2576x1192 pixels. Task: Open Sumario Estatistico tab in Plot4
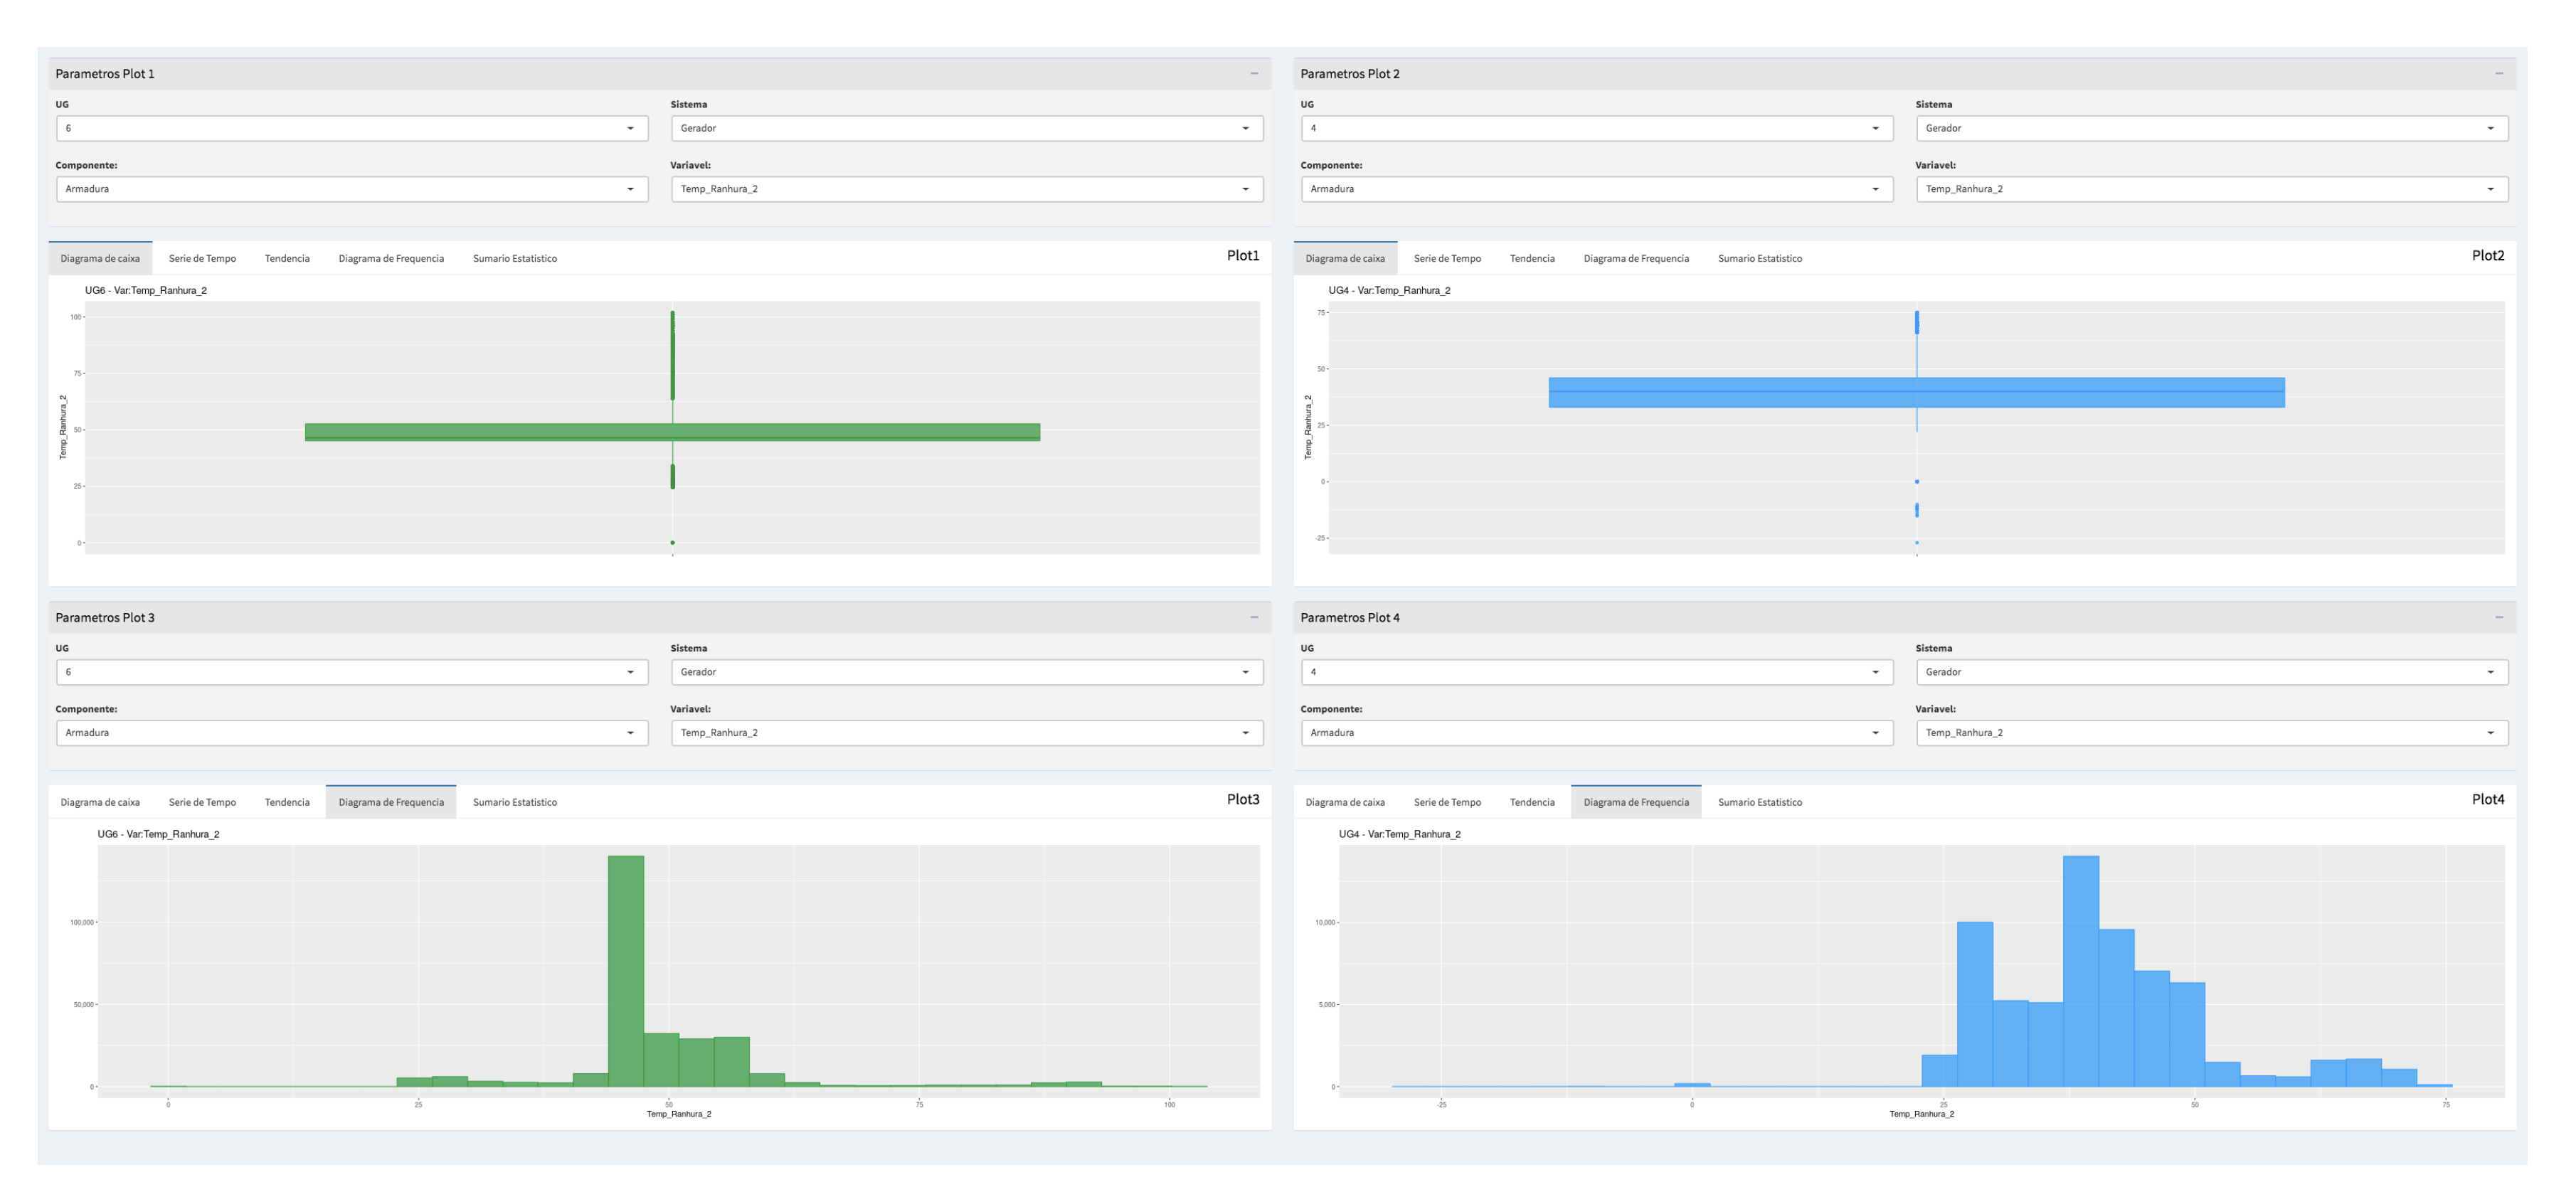[x=1759, y=802]
